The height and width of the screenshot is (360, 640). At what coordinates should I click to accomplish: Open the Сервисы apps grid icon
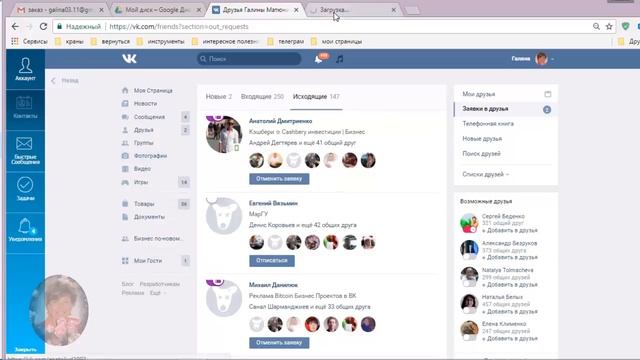[x=15, y=41]
